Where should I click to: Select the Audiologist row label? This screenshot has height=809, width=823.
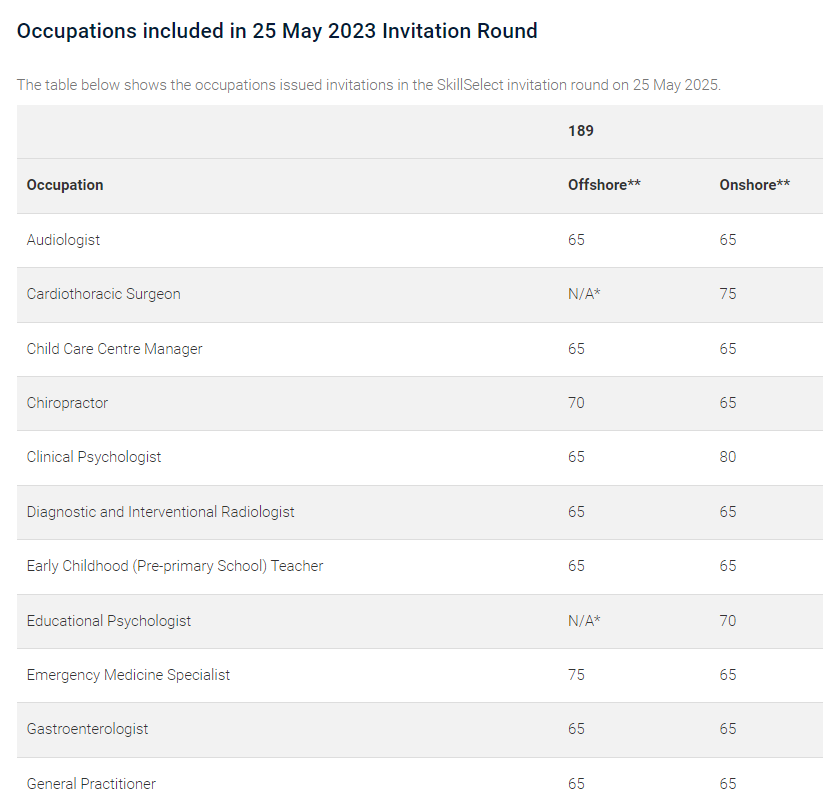pyautogui.click(x=64, y=240)
